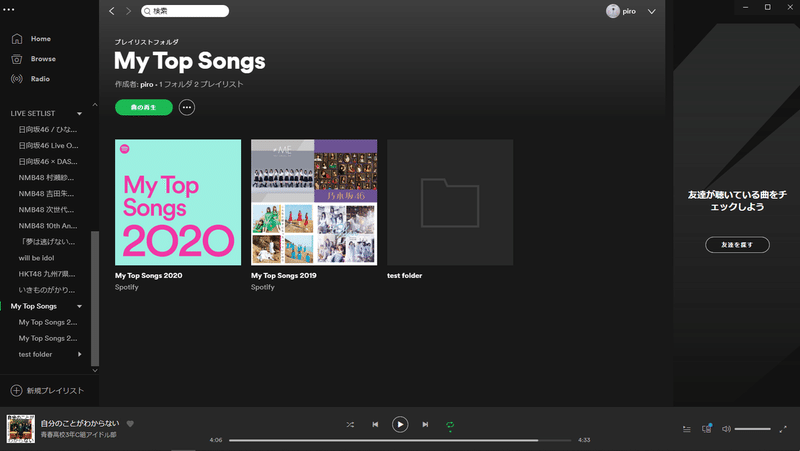Collapse the LIVE SETLIST folder arrow
The width and height of the screenshot is (800, 451).
(80, 113)
